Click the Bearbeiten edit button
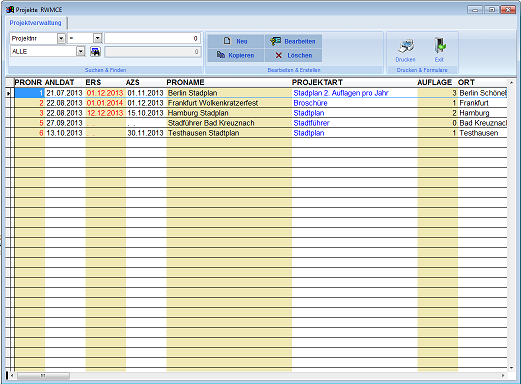Viewport: 521px width, 384px height. pos(293,41)
